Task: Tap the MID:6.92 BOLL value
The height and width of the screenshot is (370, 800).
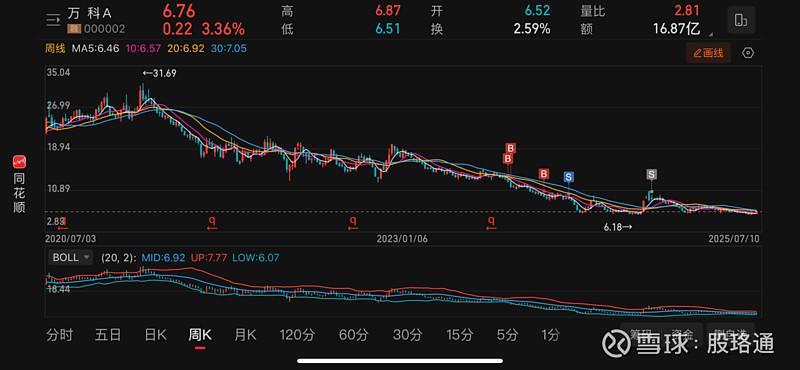Action: 163,258
